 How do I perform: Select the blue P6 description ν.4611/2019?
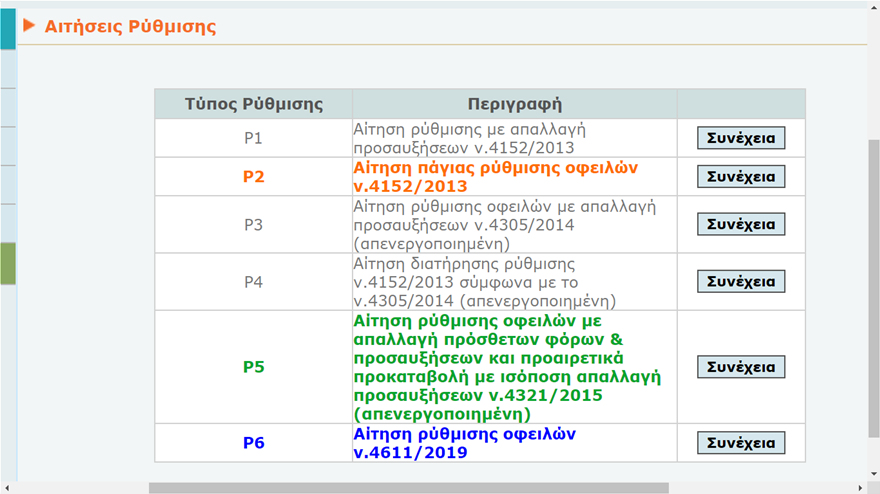pyautogui.click(x=464, y=443)
